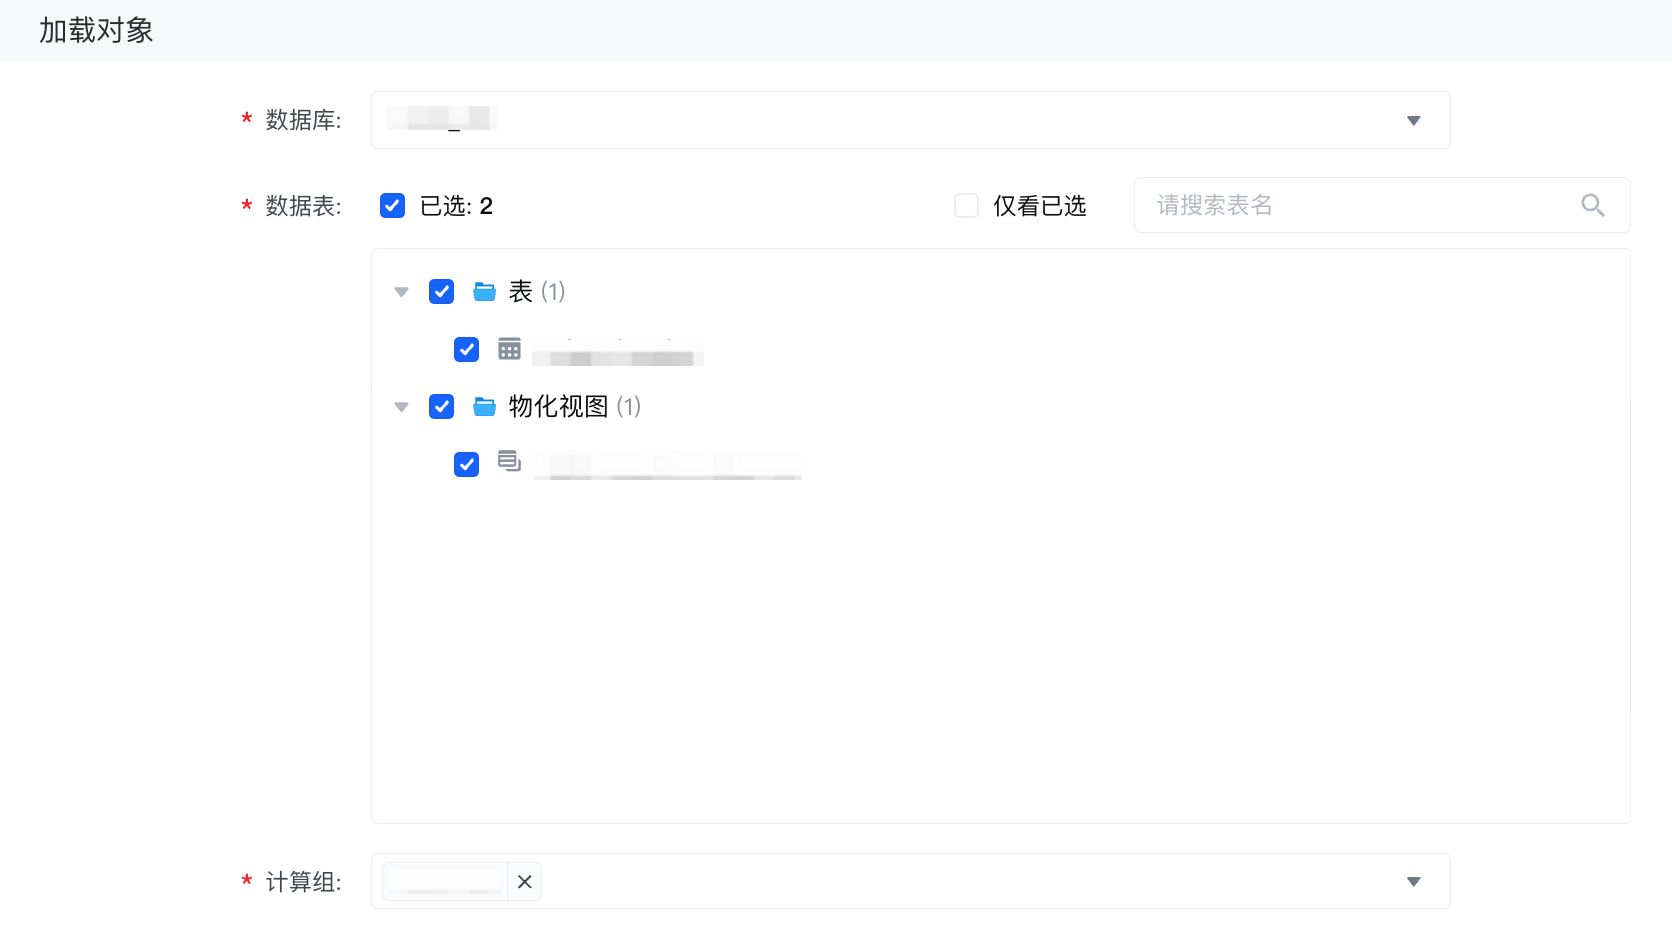Uncheck the 物化视图 folder checkbox

point(442,406)
